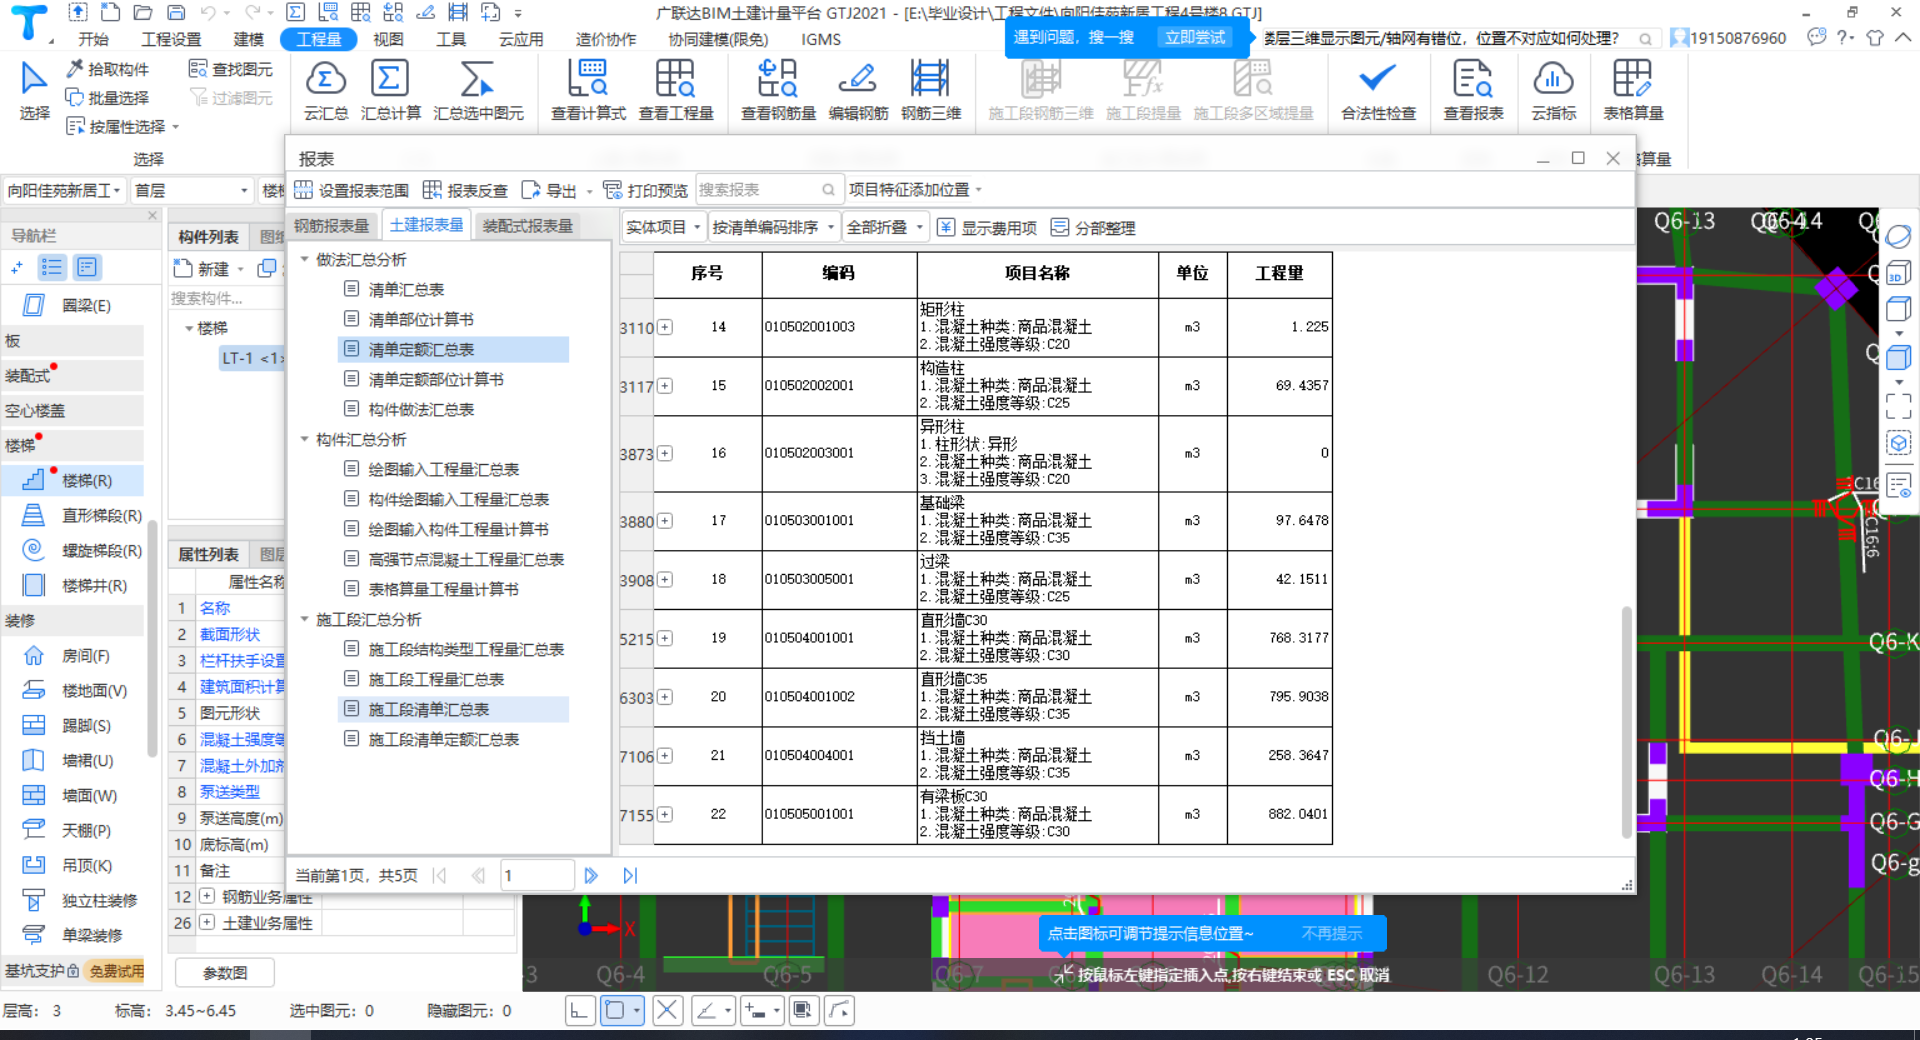
Task: Toggle 显示费用项 option
Action: (x=987, y=228)
